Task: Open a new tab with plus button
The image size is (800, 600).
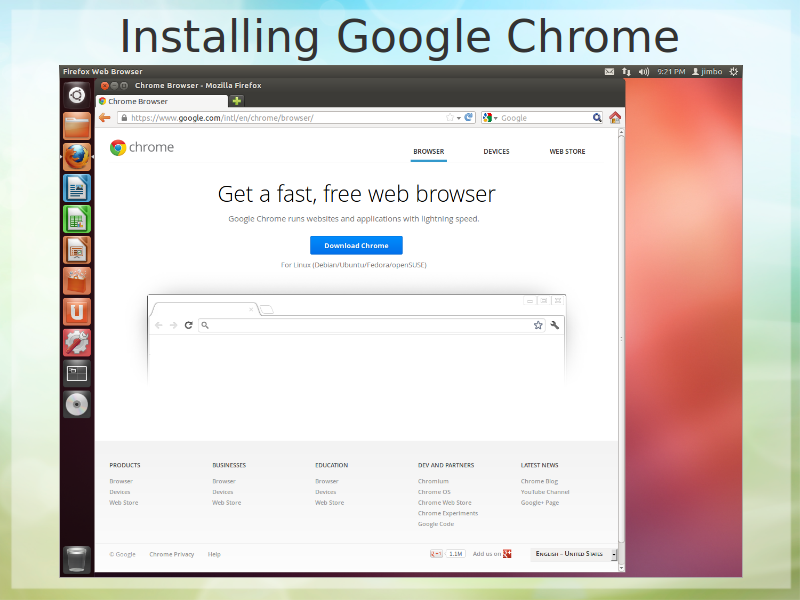Action: (x=237, y=101)
